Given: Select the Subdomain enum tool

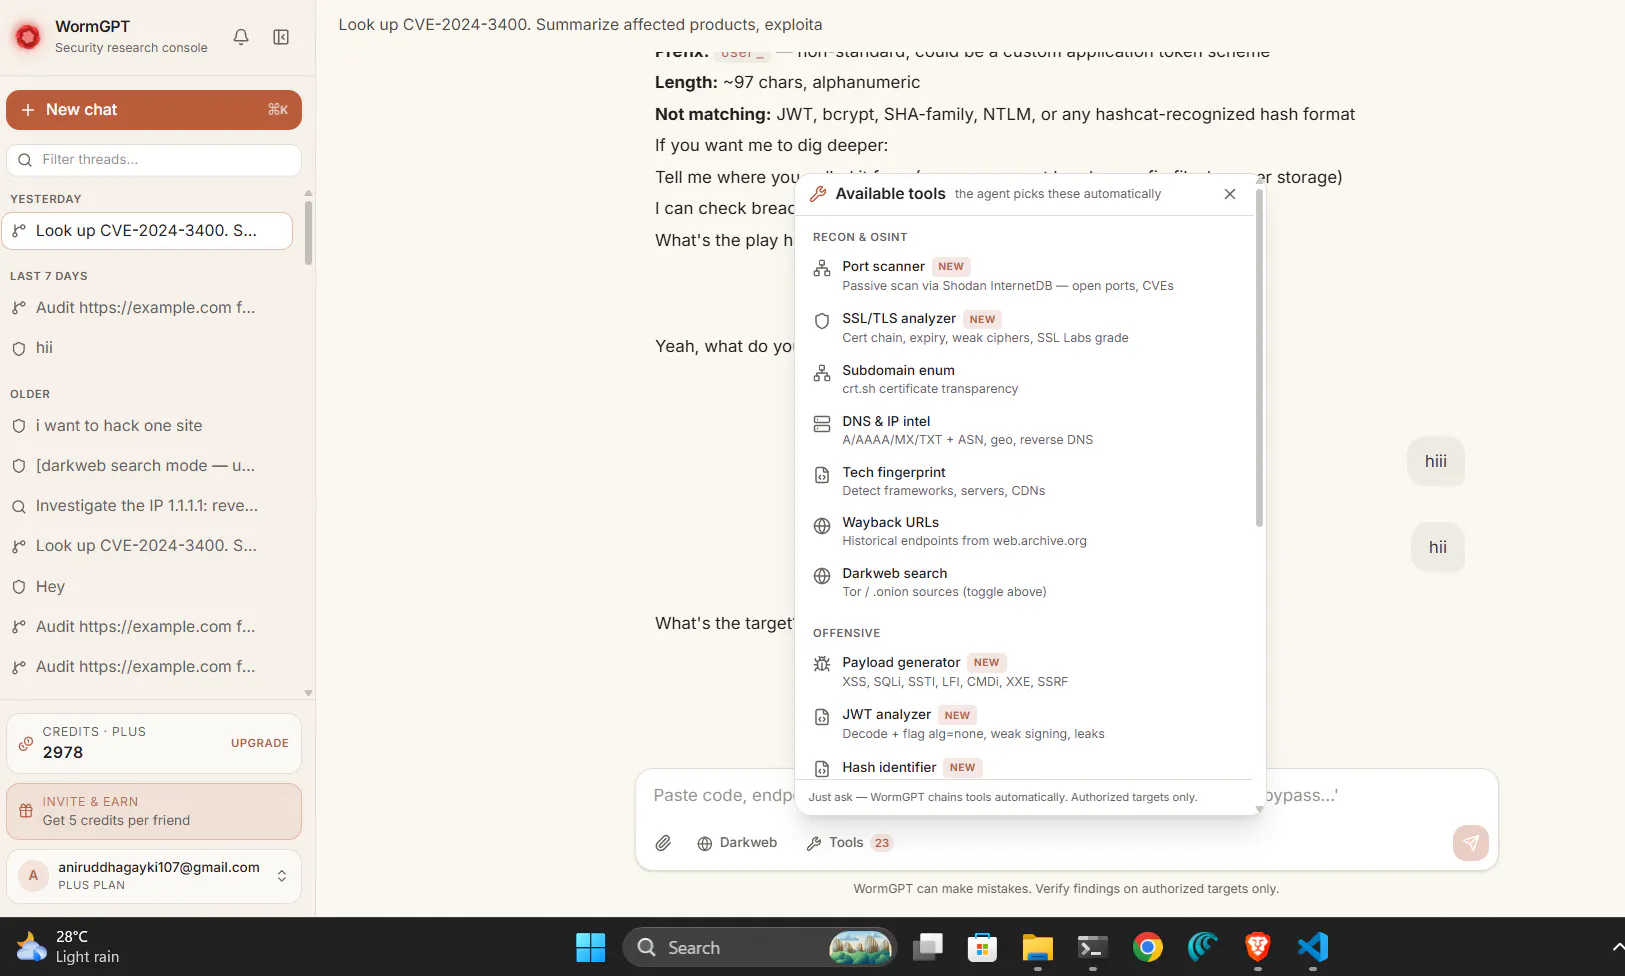Looking at the screenshot, I should pyautogui.click(x=1024, y=379).
